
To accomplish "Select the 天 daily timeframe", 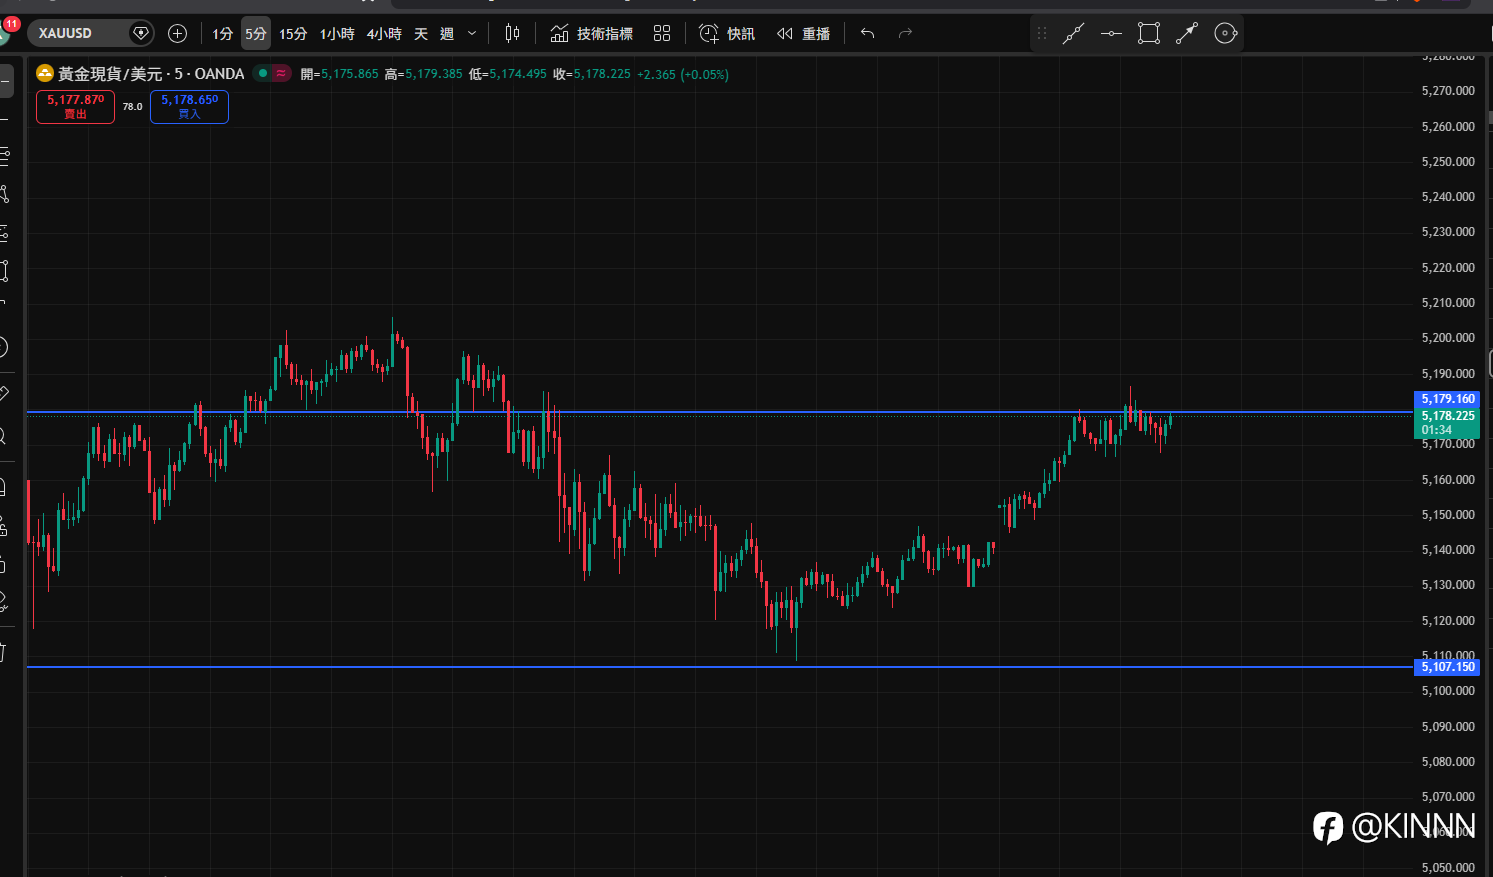I will pos(421,34).
